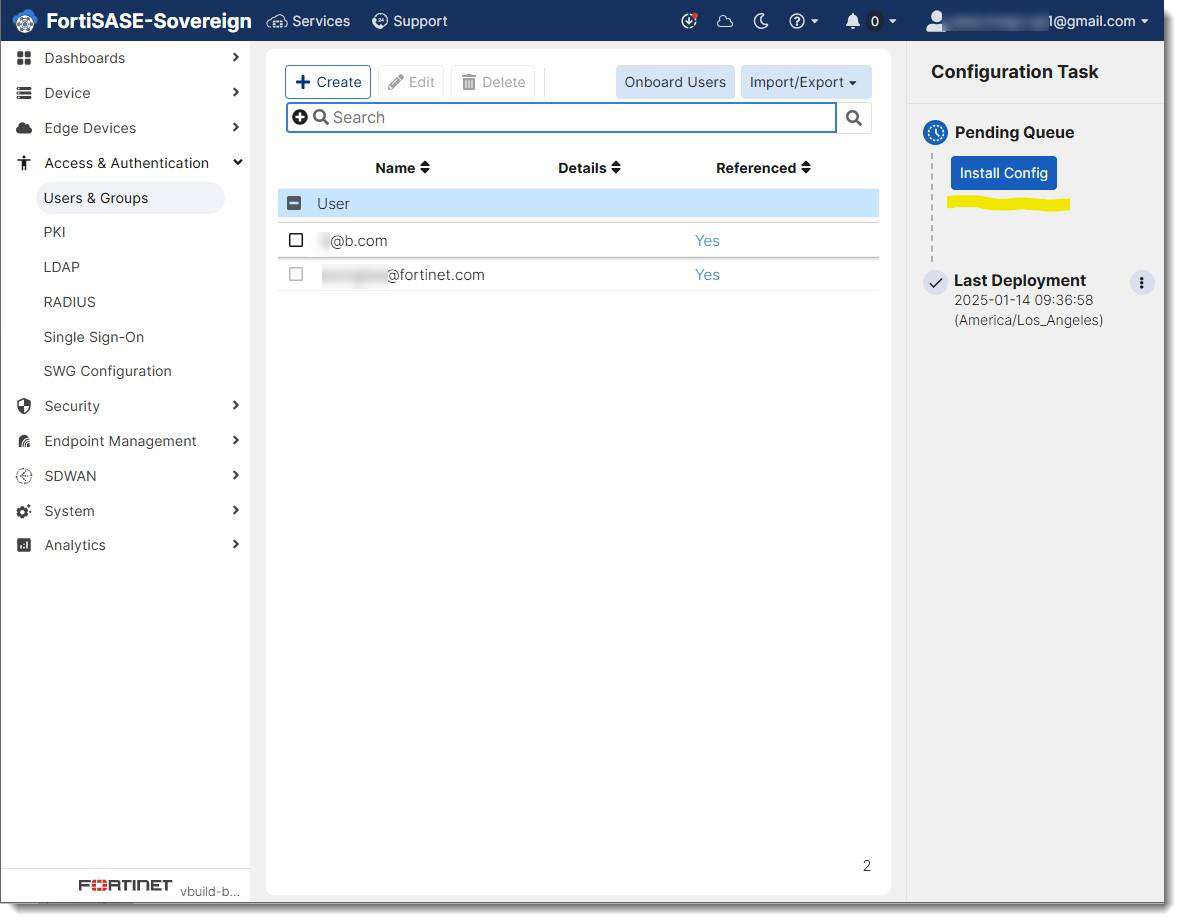Click the cloud icon in header
The image size is (1183, 923).
point(725,21)
